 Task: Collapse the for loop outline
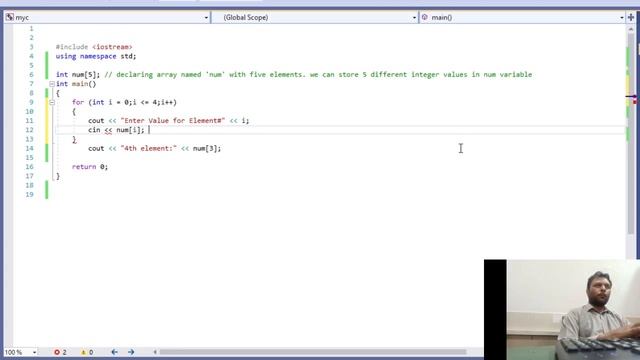(x=52, y=102)
